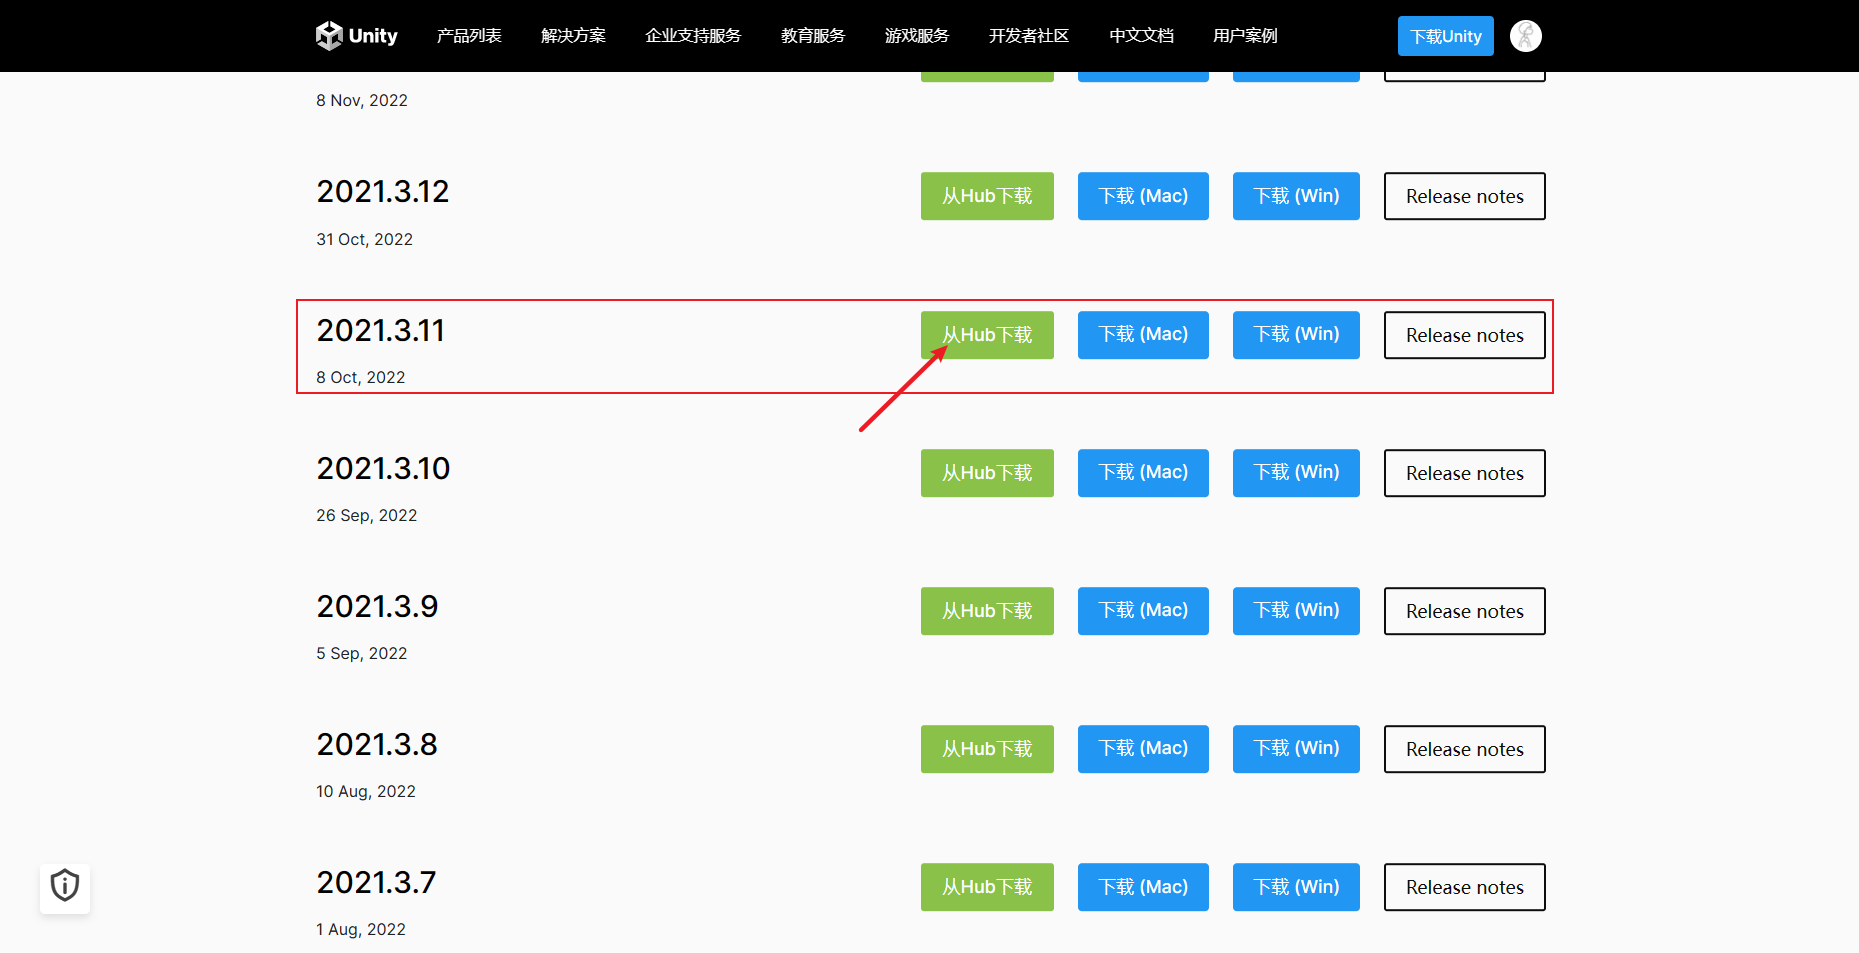Download 2021.3.8 for Windows
The height and width of the screenshot is (953, 1859).
click(1296, 749)
